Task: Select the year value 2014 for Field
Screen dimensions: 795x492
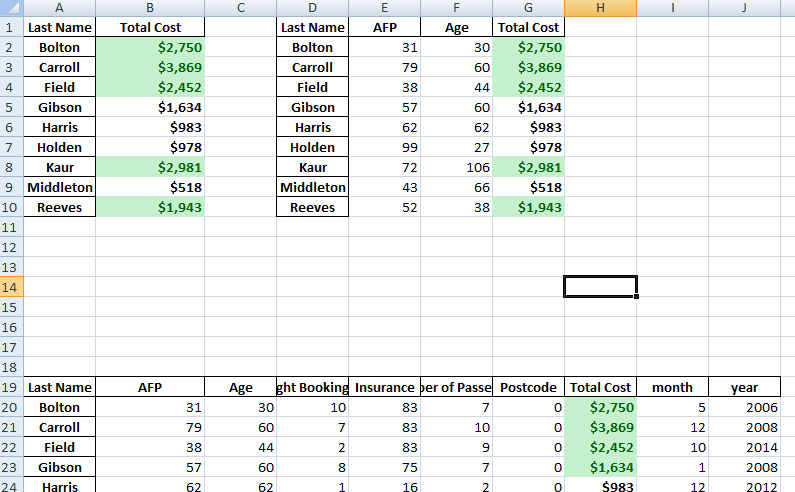Action: (744, 447)
